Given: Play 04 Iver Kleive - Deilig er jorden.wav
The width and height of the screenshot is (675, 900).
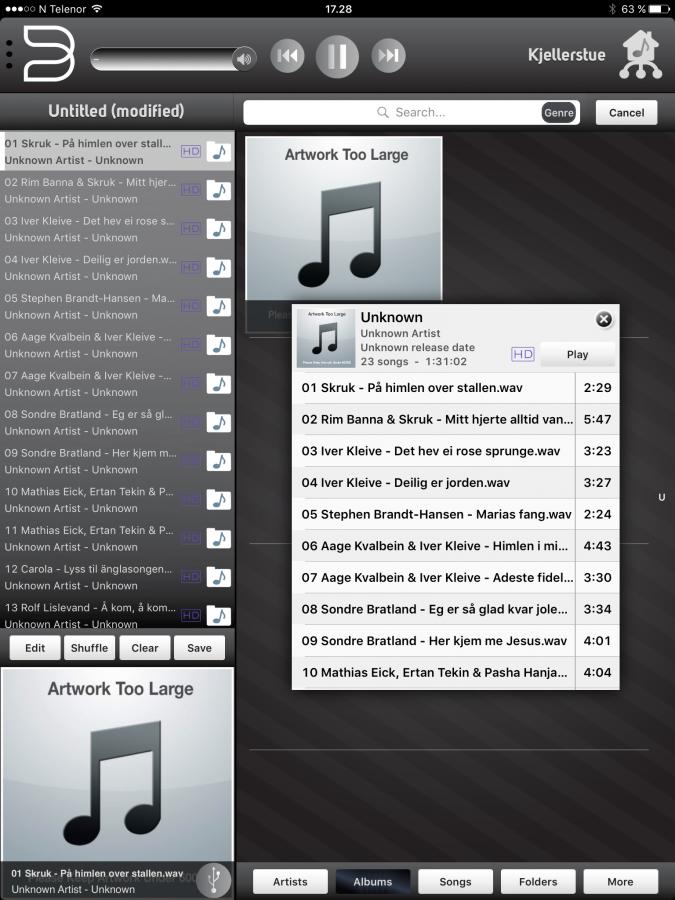Looking at the screenshot, I should (456, 482).
